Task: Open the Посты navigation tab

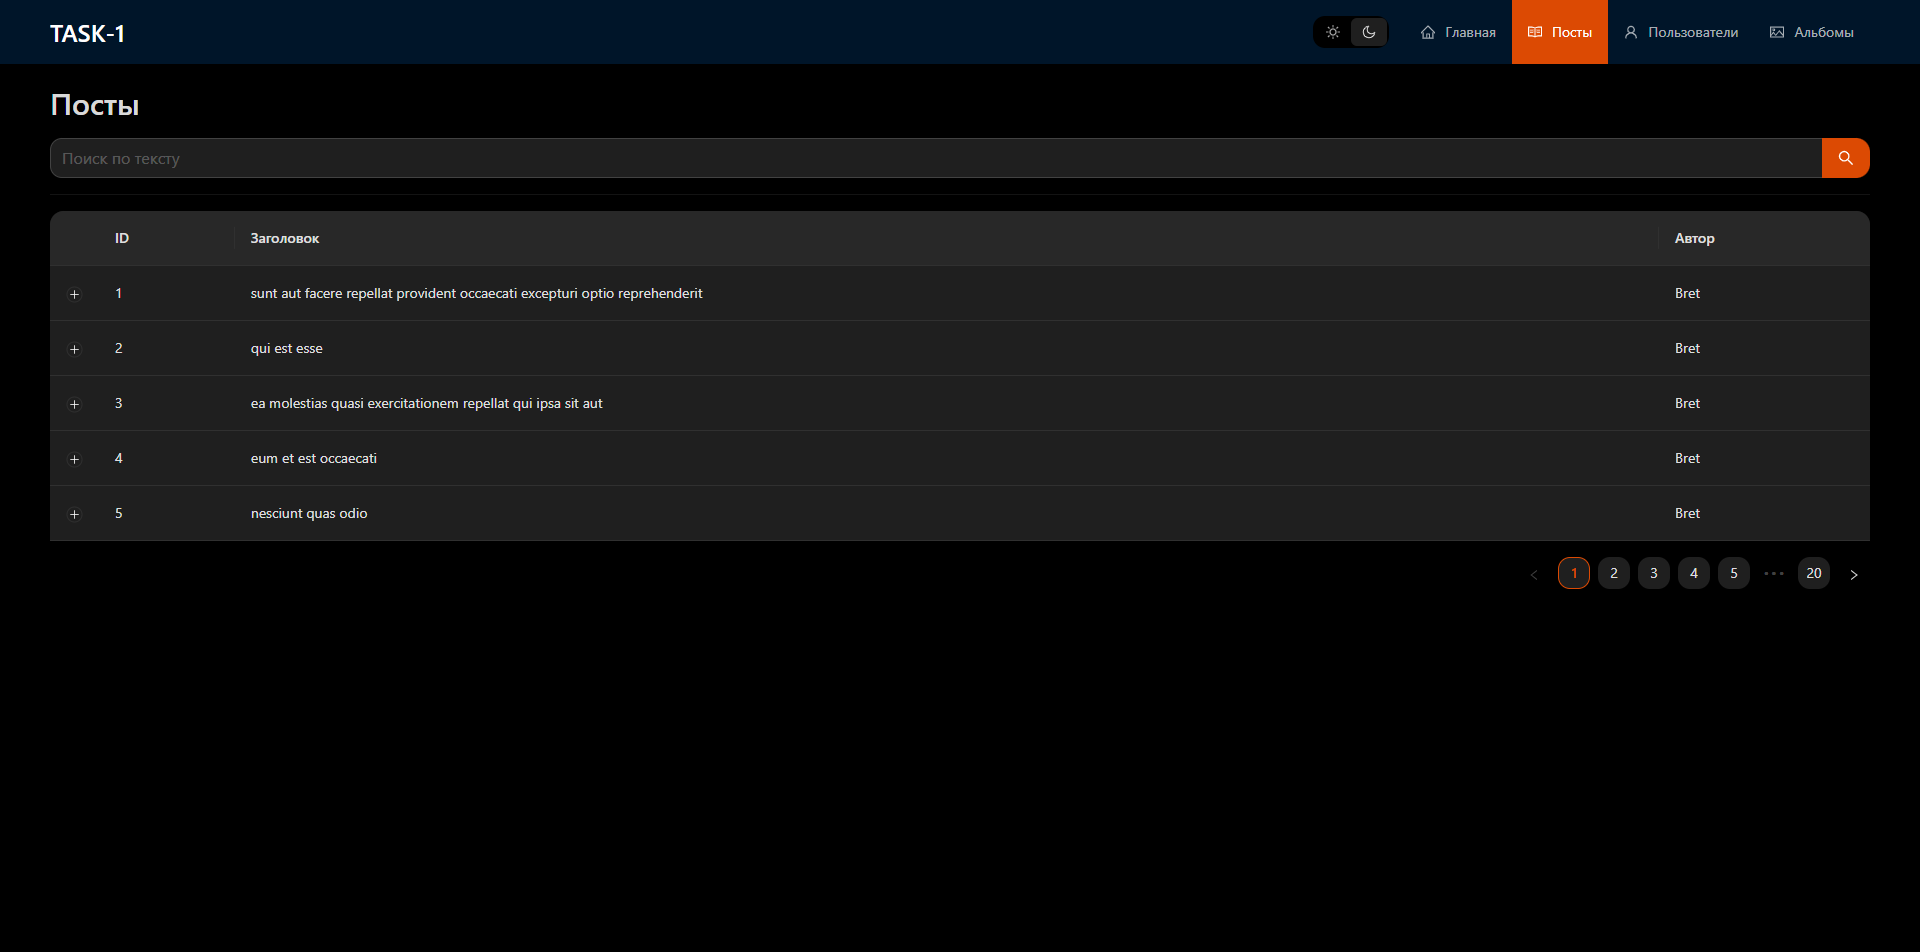Action: point(1559,32)
